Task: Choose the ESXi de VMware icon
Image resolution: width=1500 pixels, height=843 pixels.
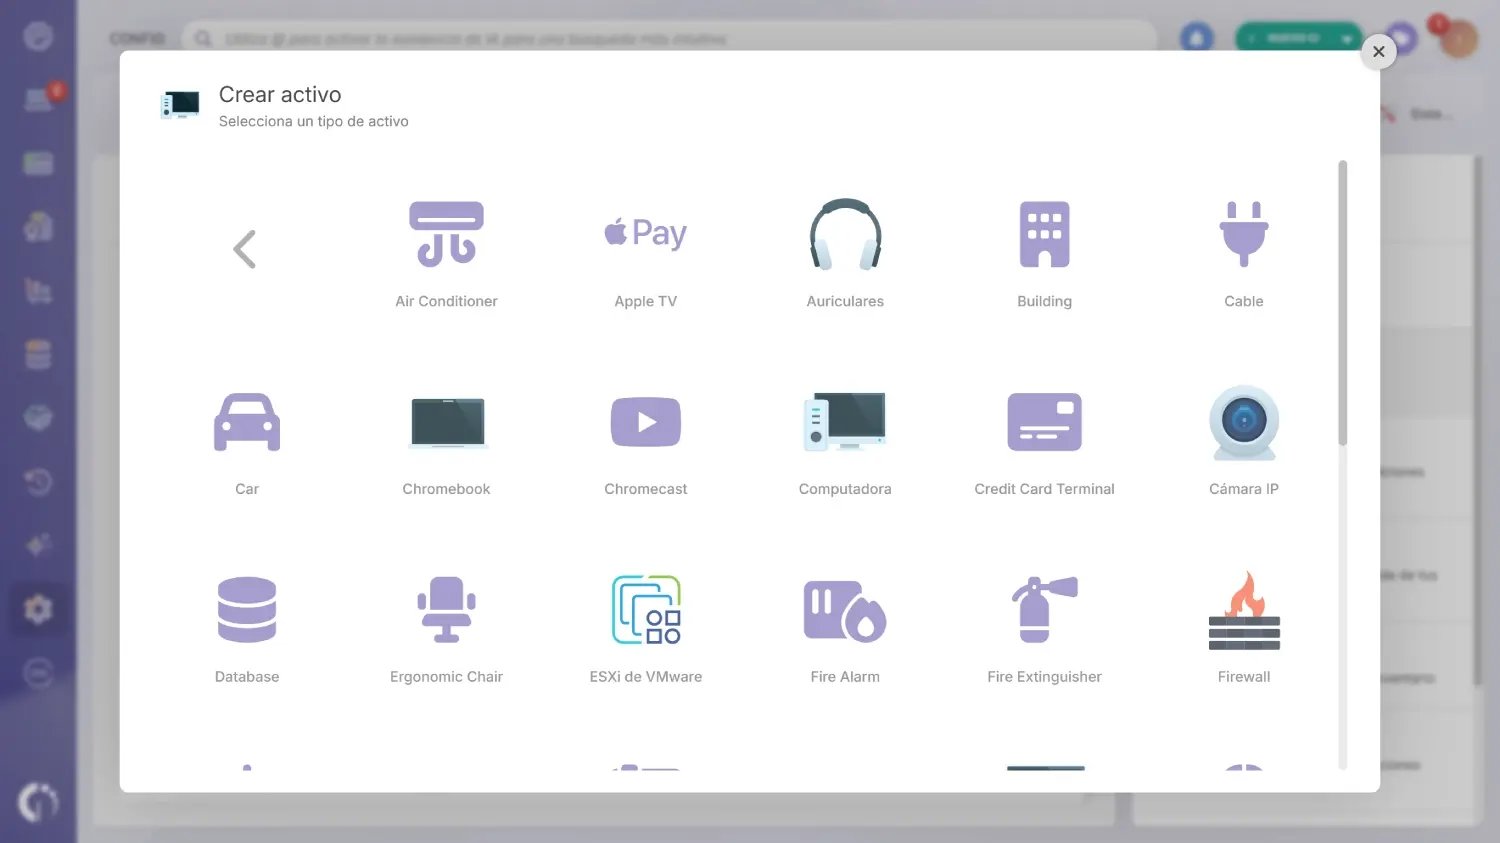Action: click(x=646, y=609)
